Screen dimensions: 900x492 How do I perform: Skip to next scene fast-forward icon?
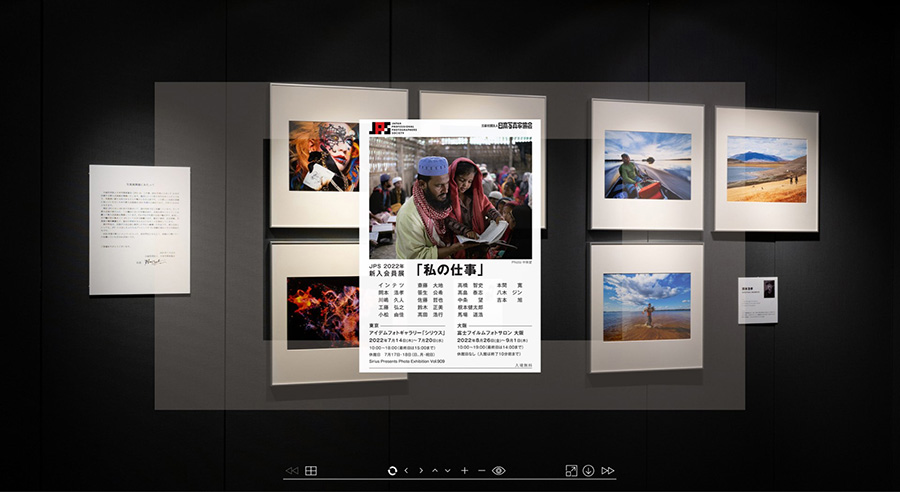[608, 470]
